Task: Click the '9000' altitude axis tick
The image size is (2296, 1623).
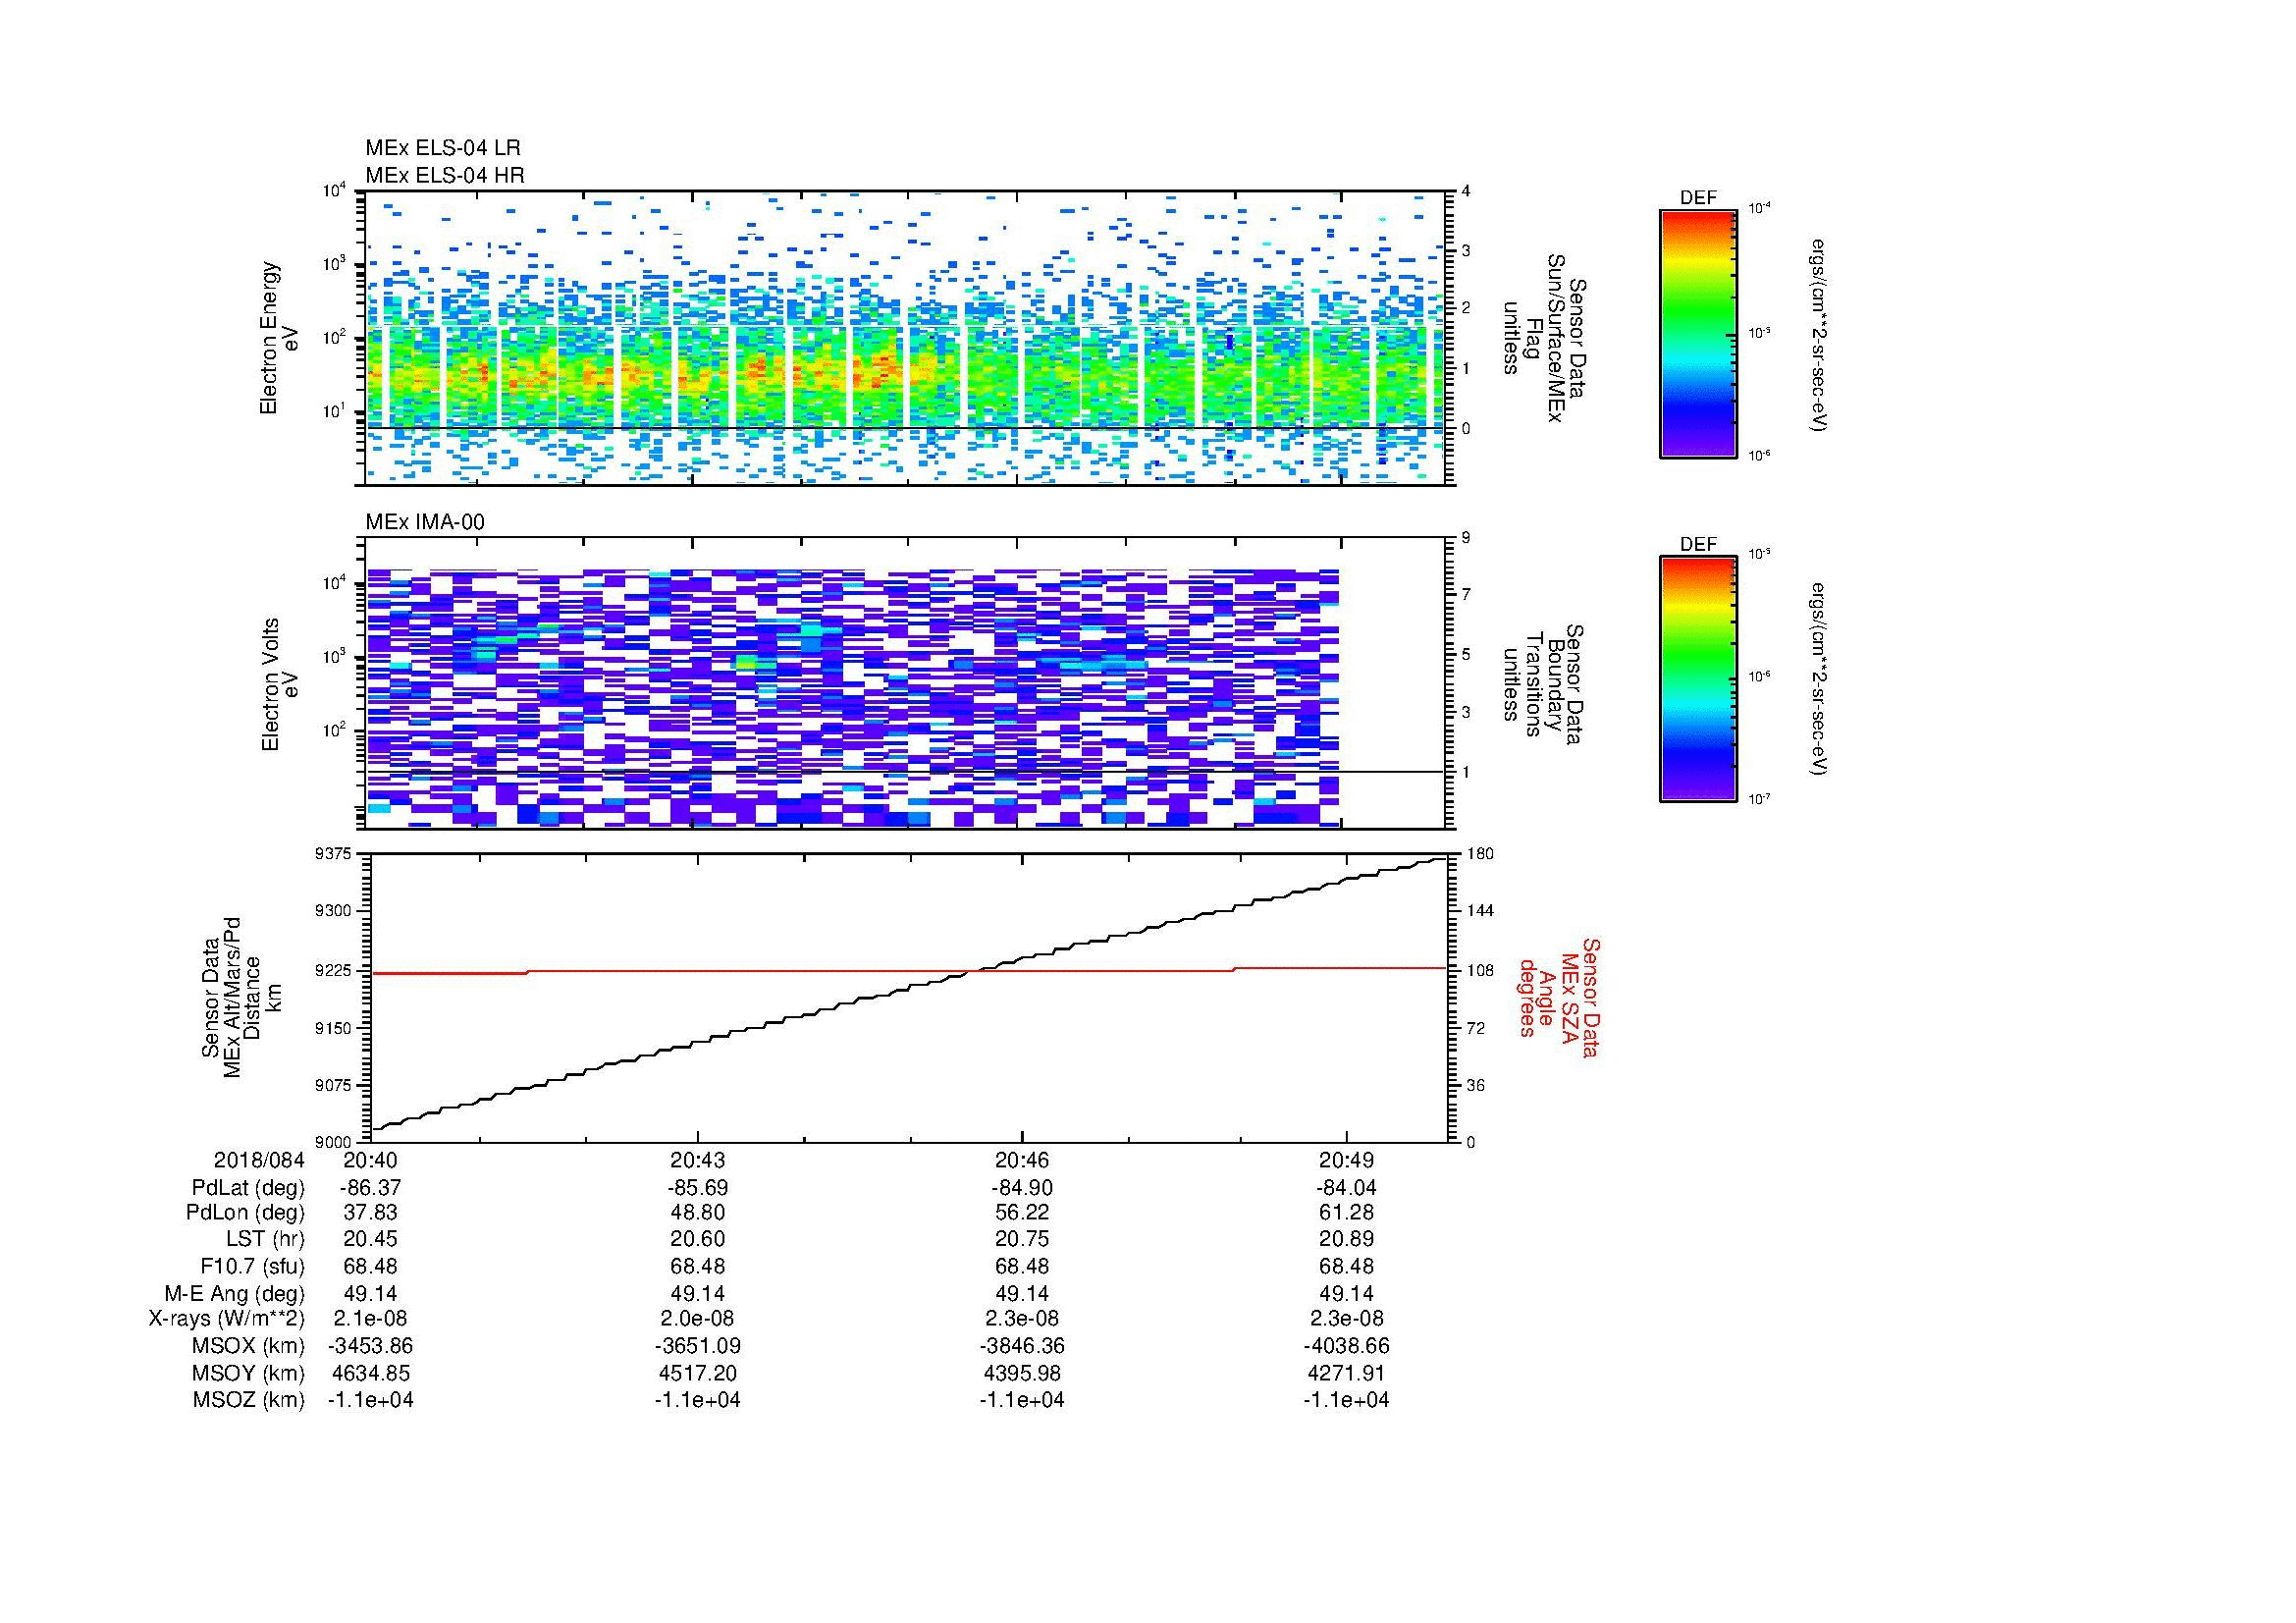Action: 335,1142
